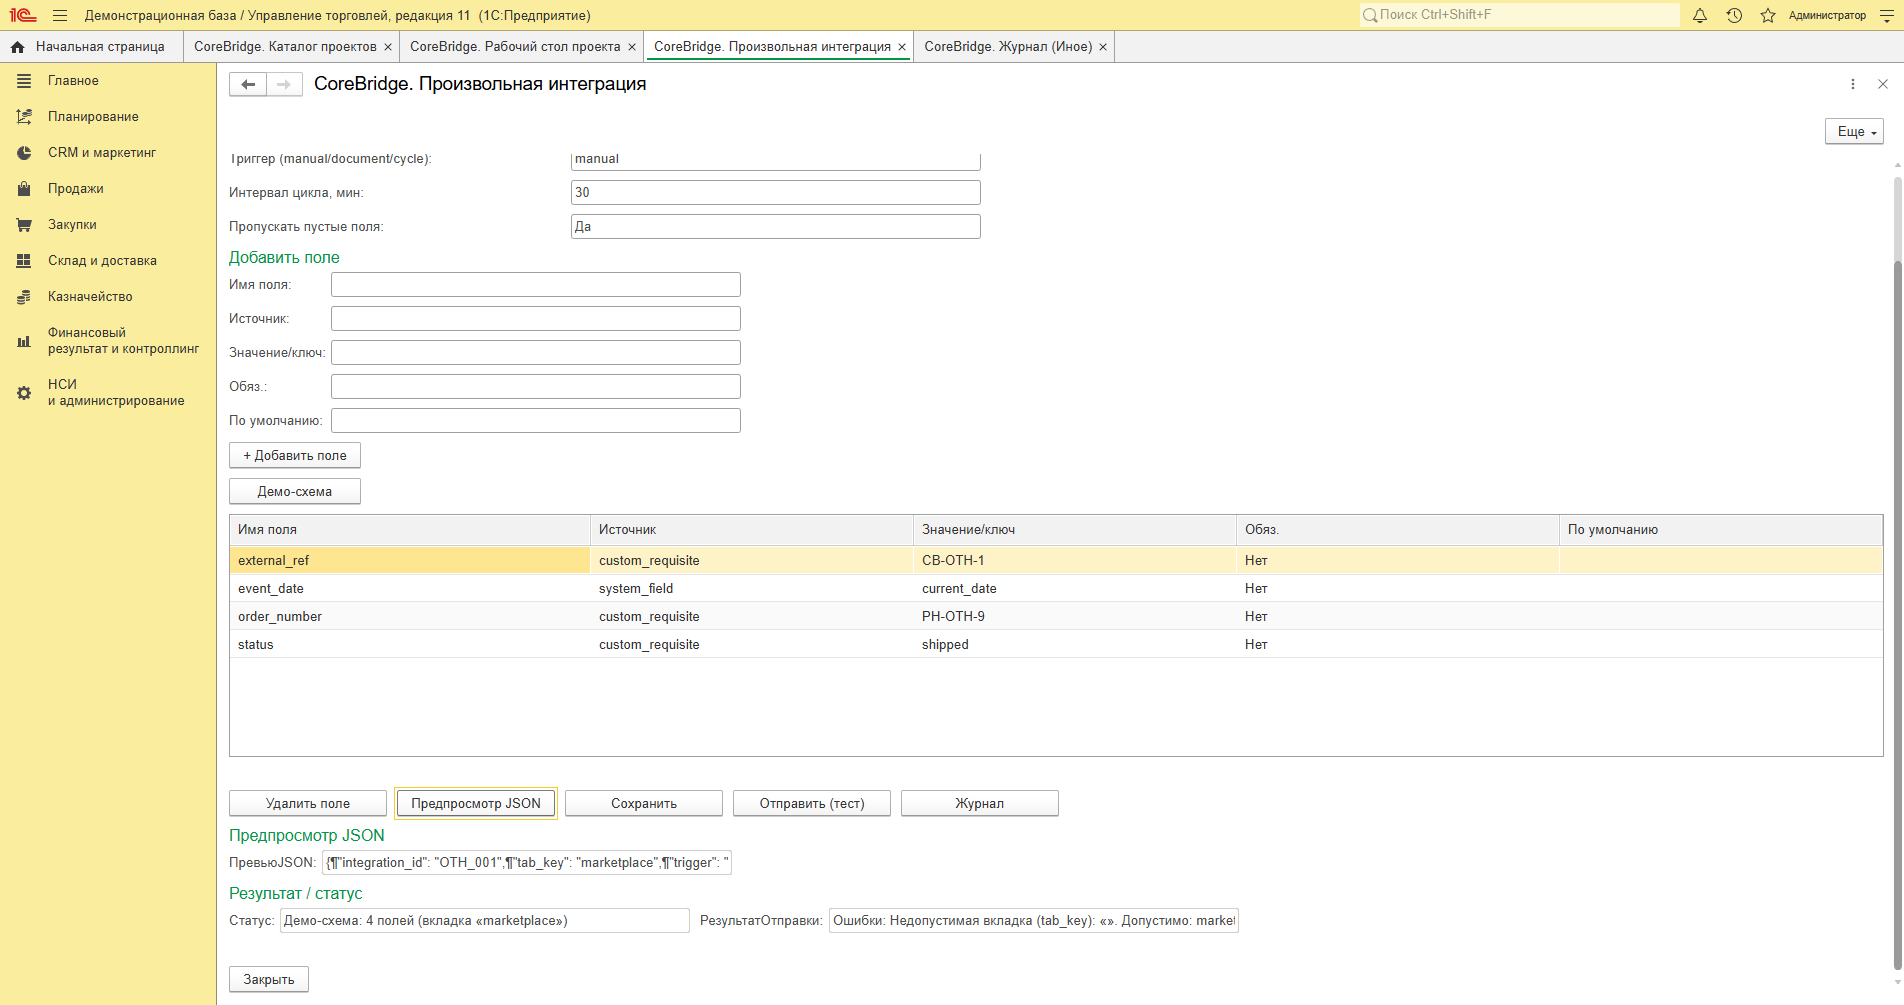Switch to CoreBridge. Журнал (Иное) tab
The width and height of the screenshot is (1904, 1005).
1008,47
